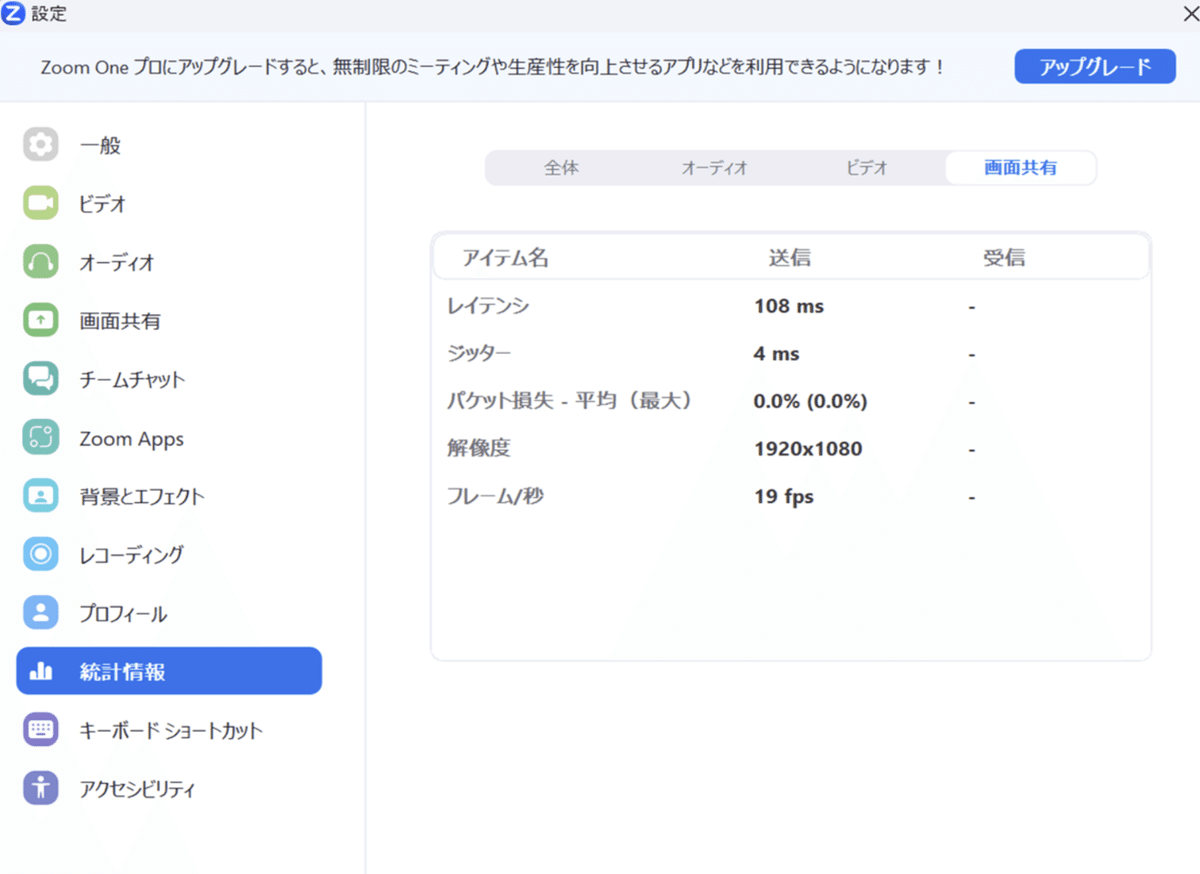
Task: Click the ジッター row label
Action: 479,354
